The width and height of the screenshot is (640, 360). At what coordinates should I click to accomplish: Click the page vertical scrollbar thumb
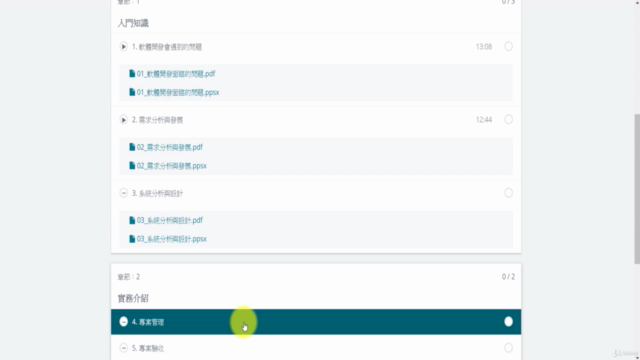click(637, 189)
